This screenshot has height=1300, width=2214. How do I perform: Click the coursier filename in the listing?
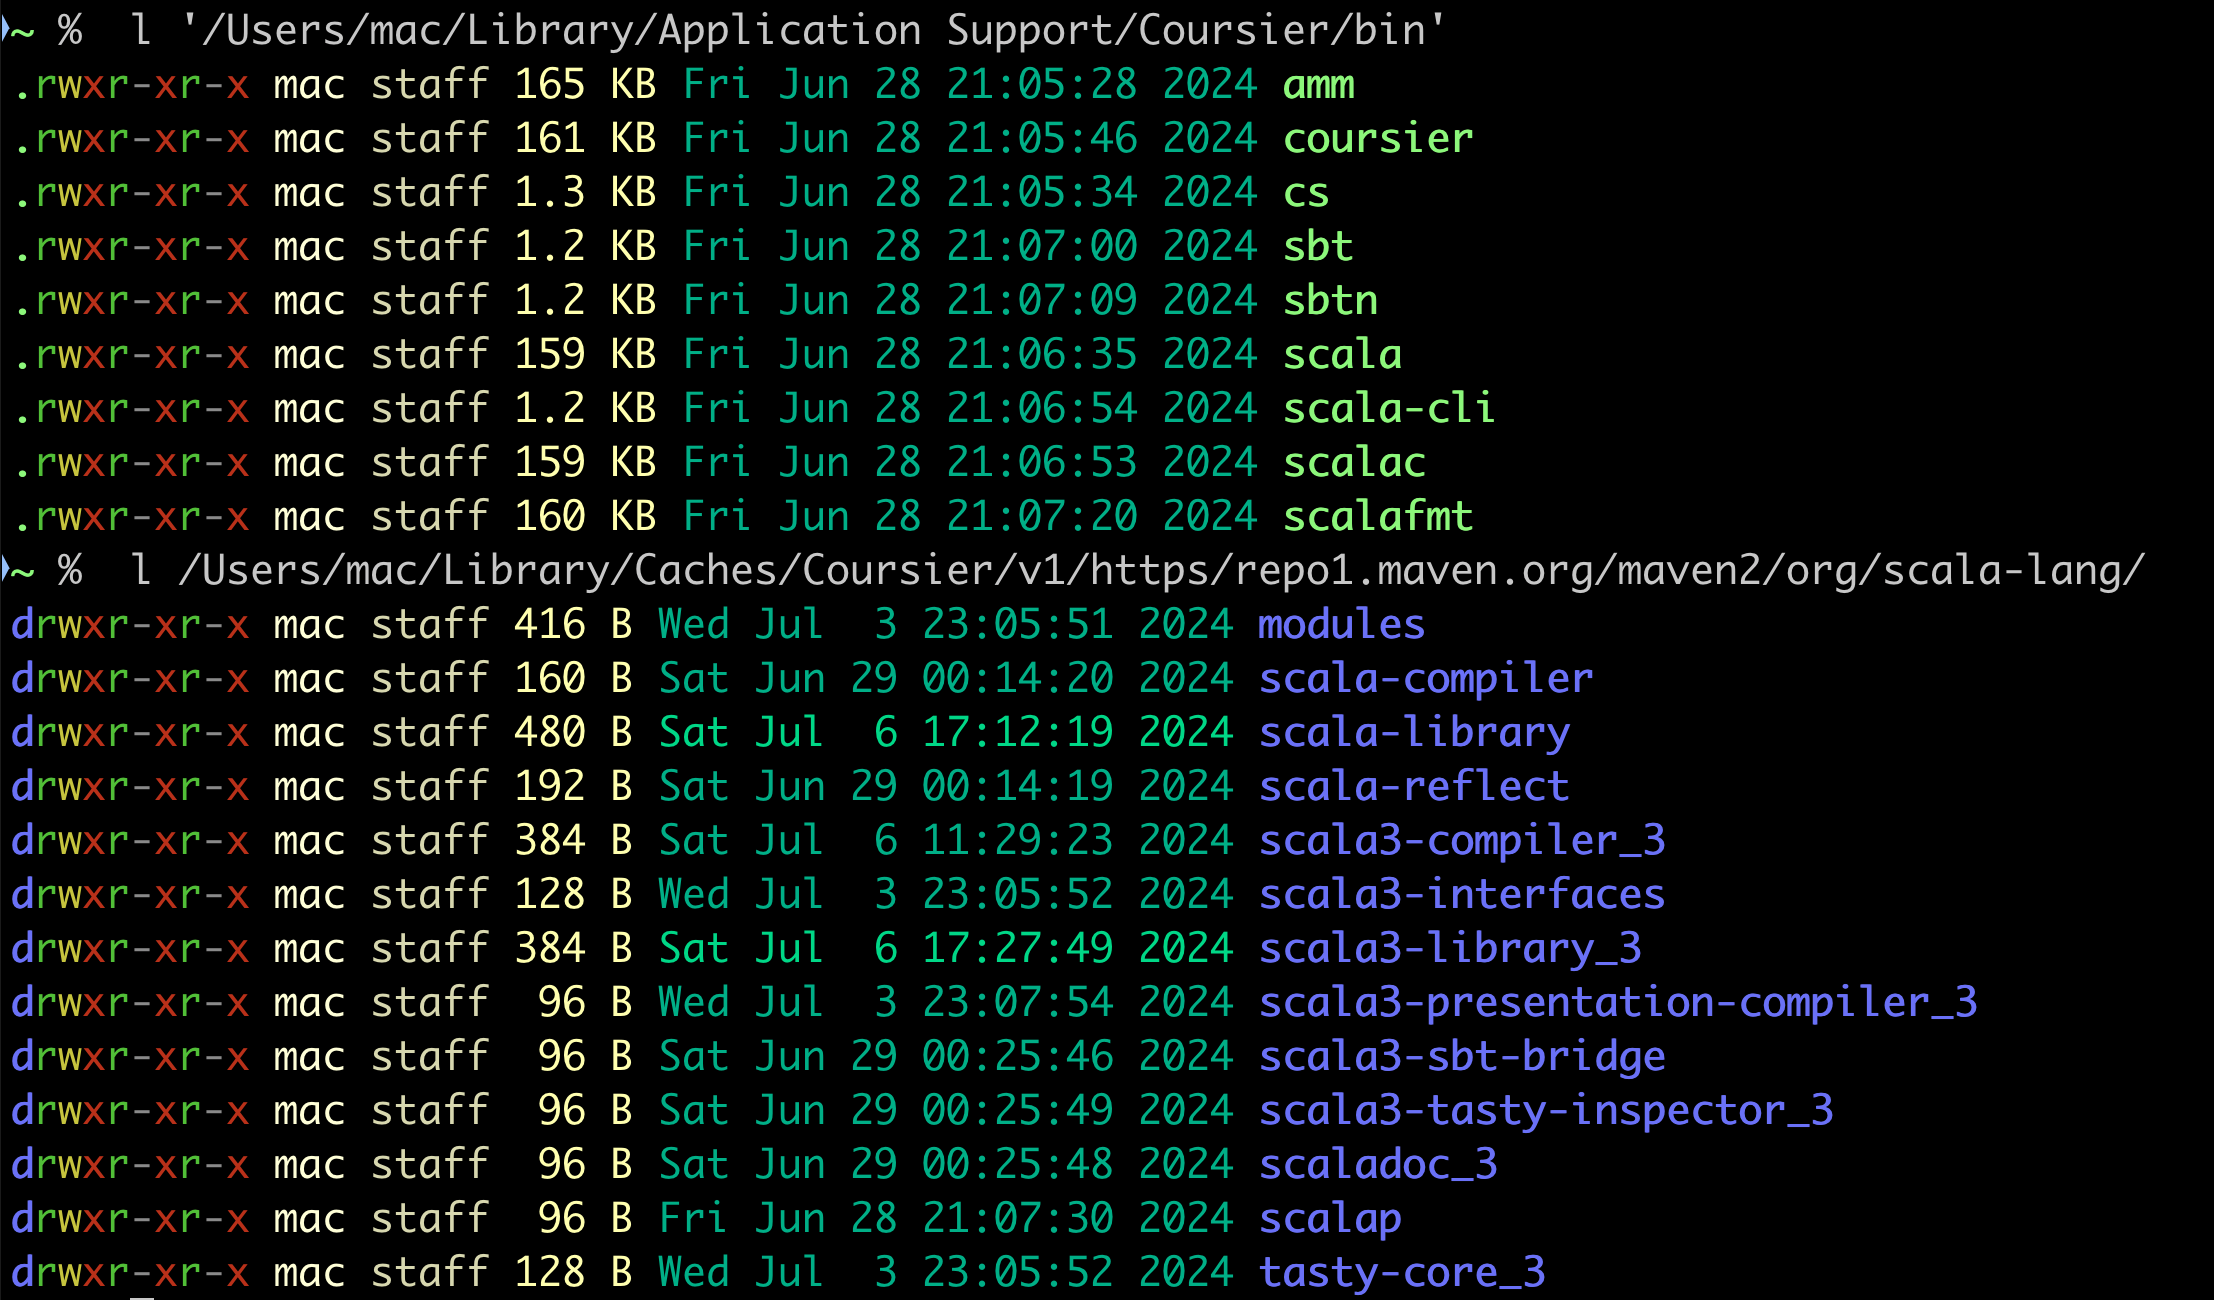1377,140
